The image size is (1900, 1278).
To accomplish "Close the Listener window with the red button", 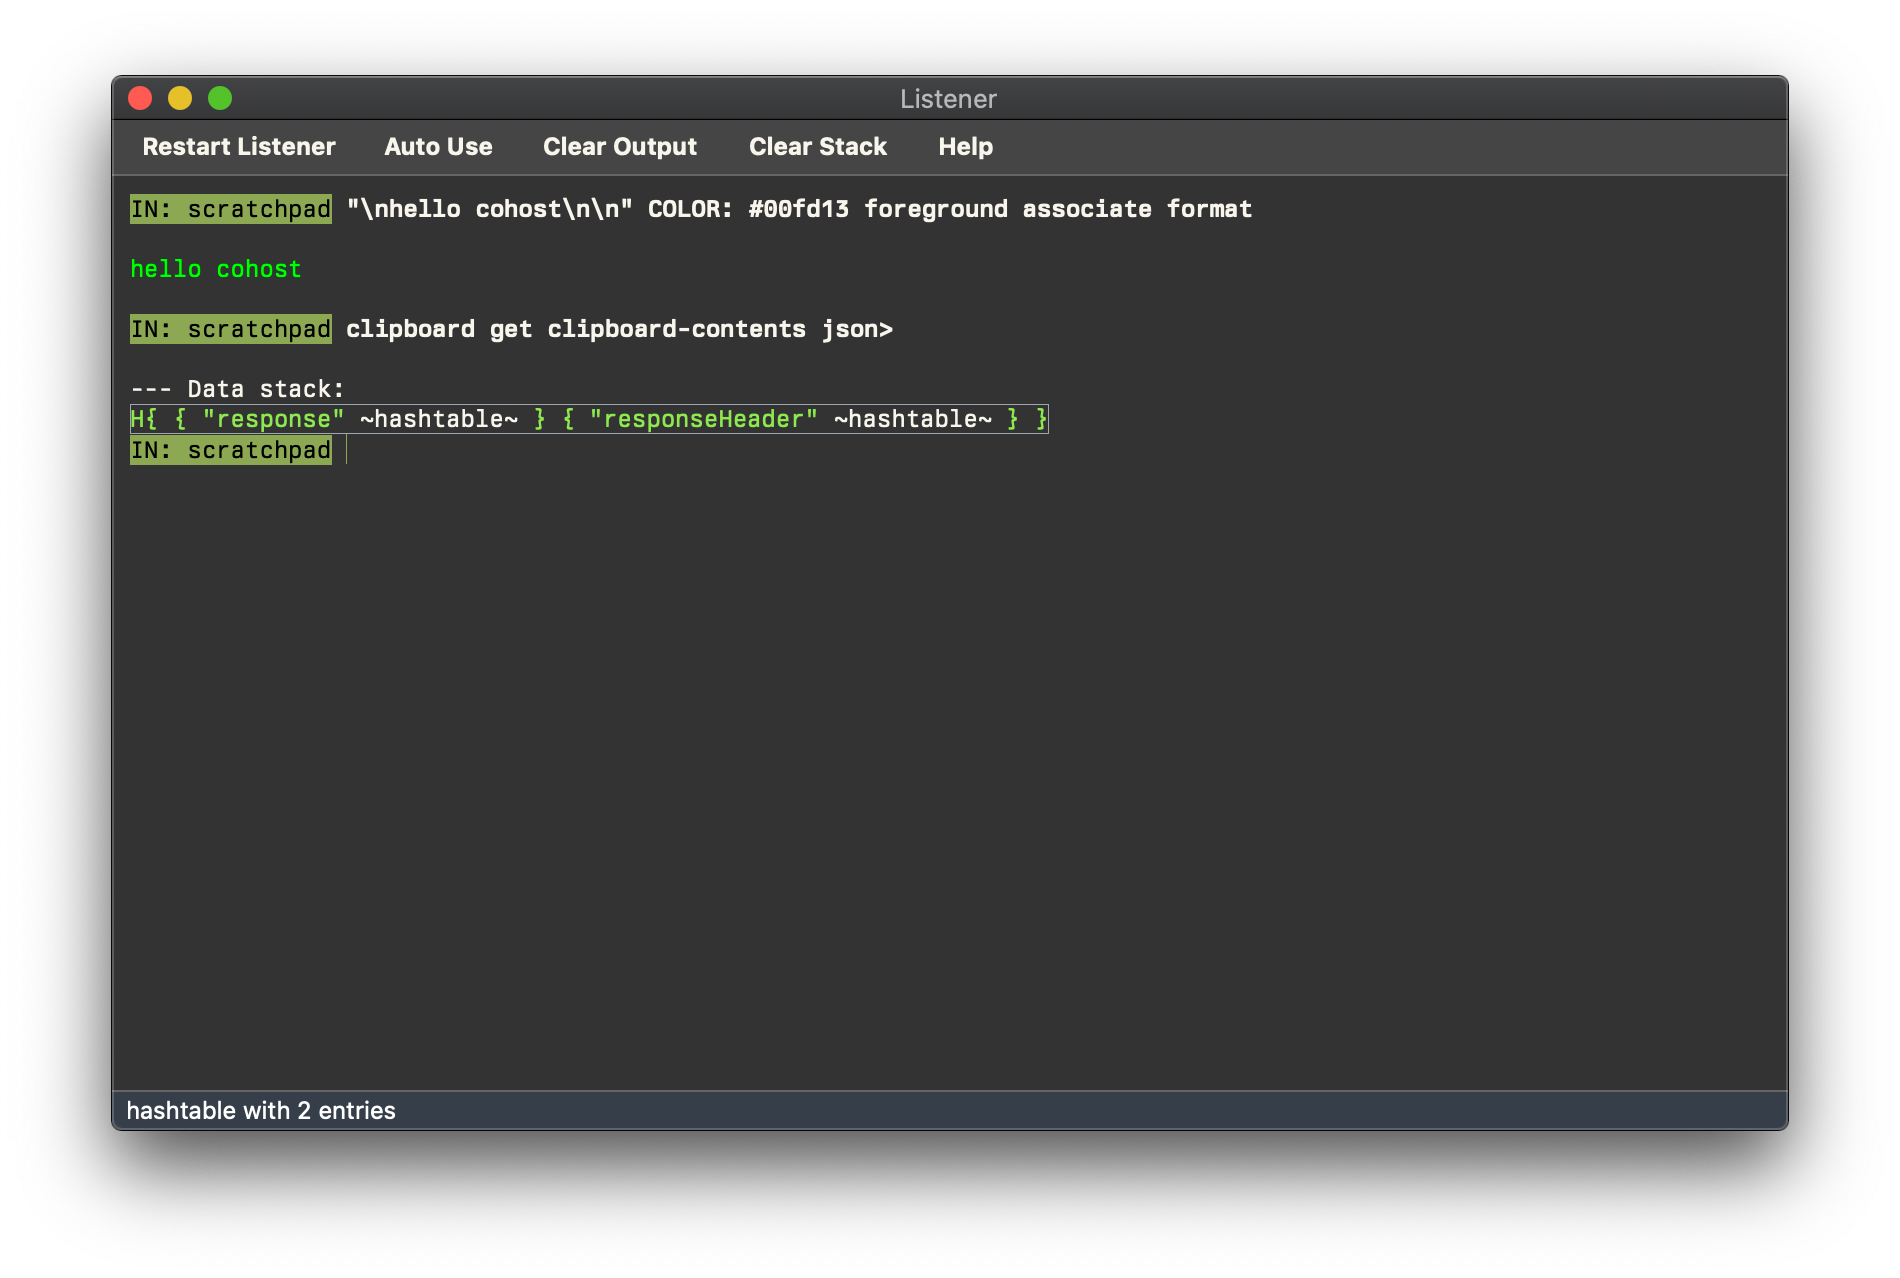I will pyautogui.click(x=140, y=98).
